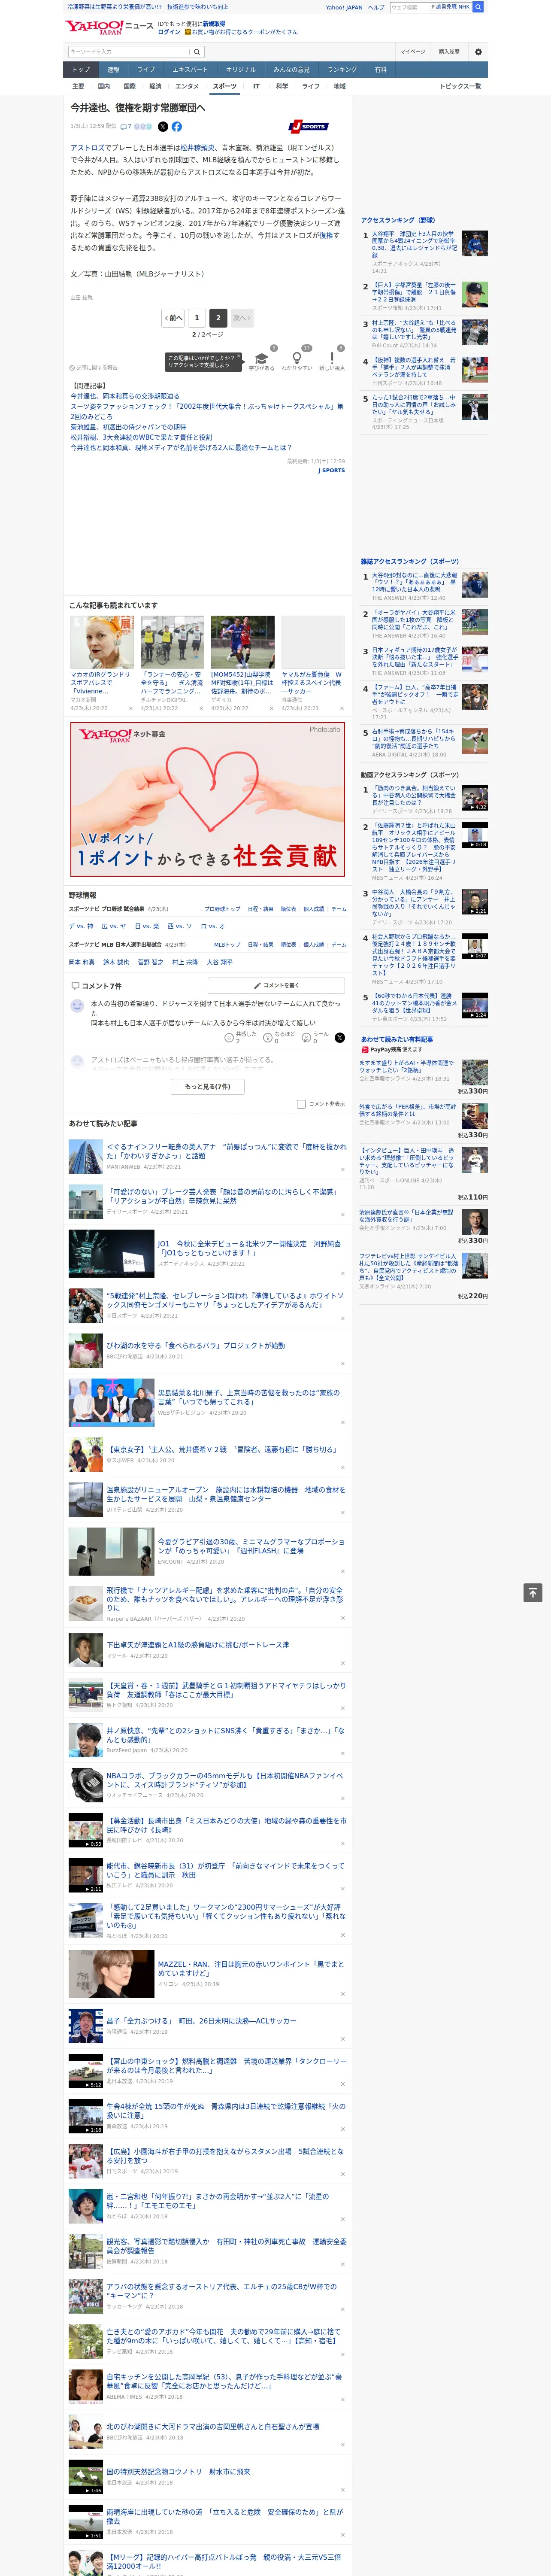Viewport: 551px width, 2576px height.
Task: Open the 岡本 和真 player link
Action: (82, 962)
